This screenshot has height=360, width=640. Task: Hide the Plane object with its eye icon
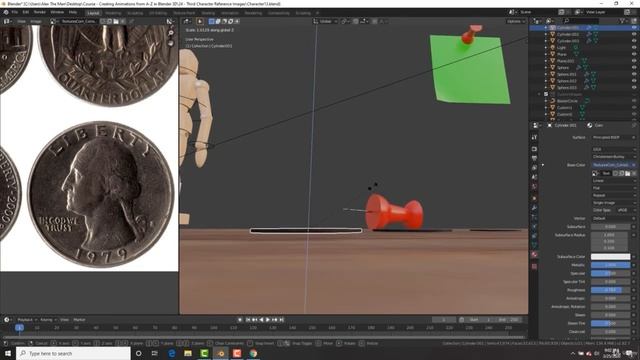[634, 54]
